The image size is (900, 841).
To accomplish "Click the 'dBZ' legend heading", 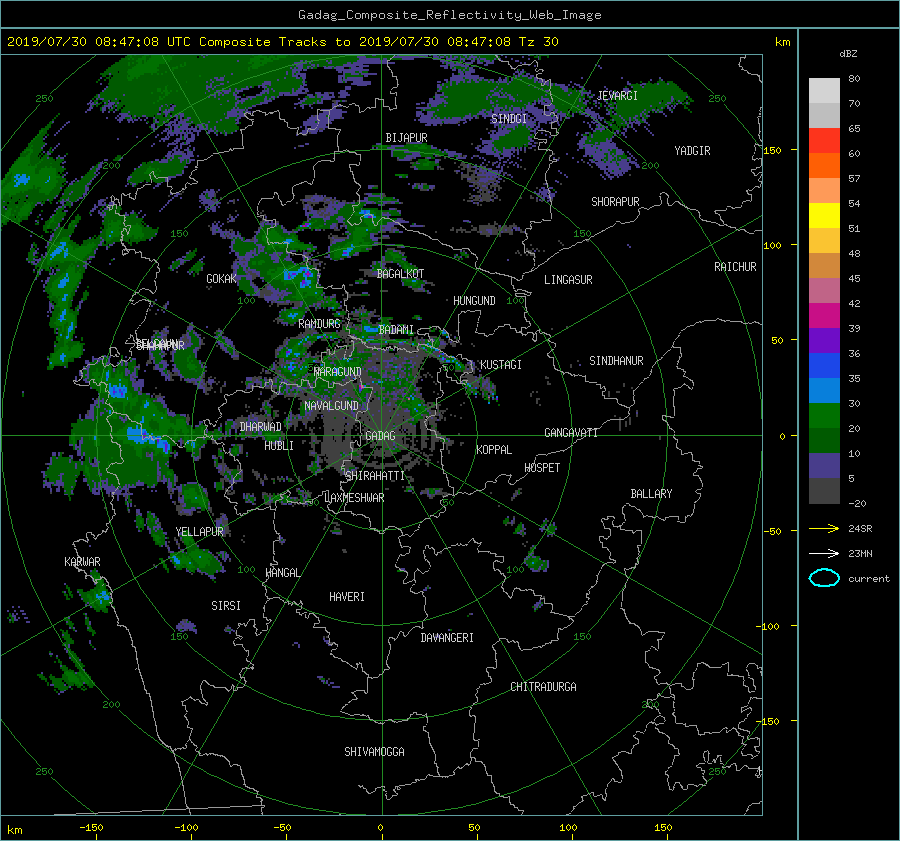I will click(848, 54).
